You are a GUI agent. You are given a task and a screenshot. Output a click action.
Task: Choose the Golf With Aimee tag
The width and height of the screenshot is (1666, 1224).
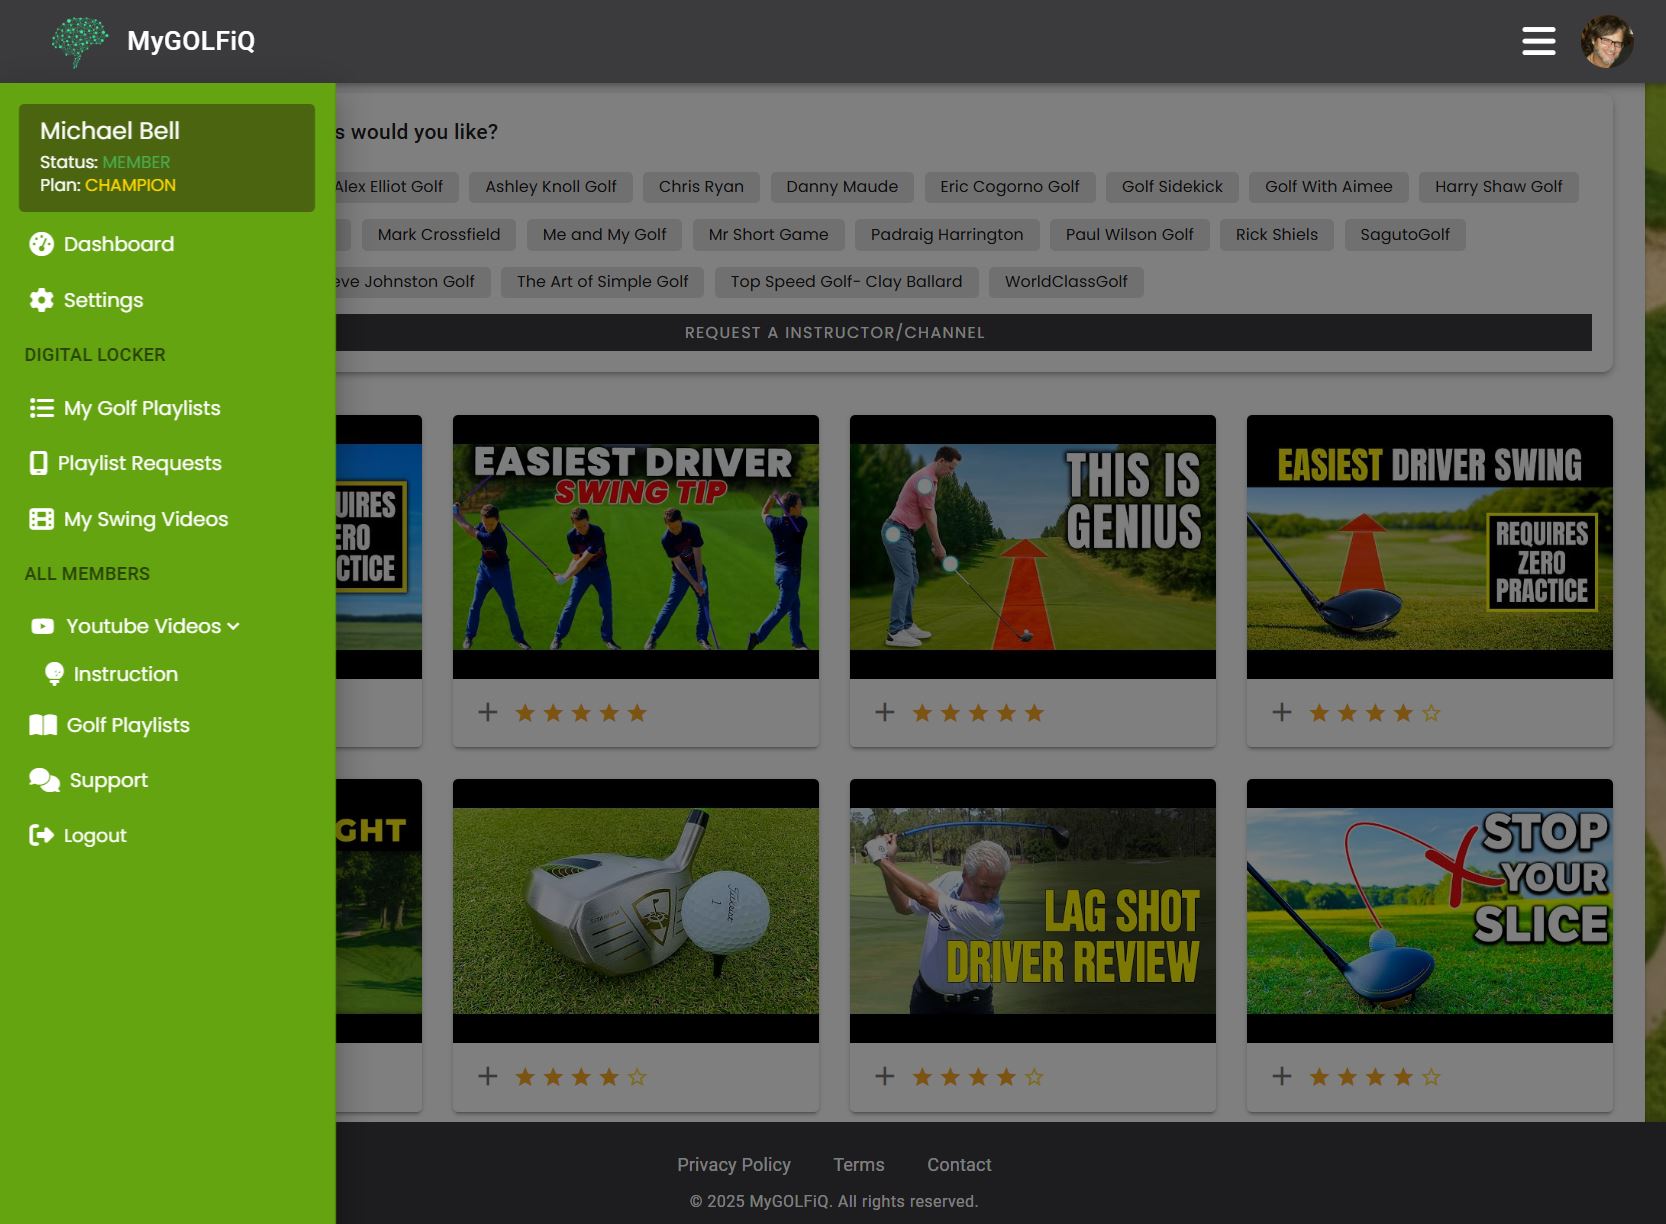pos(1329,187)
